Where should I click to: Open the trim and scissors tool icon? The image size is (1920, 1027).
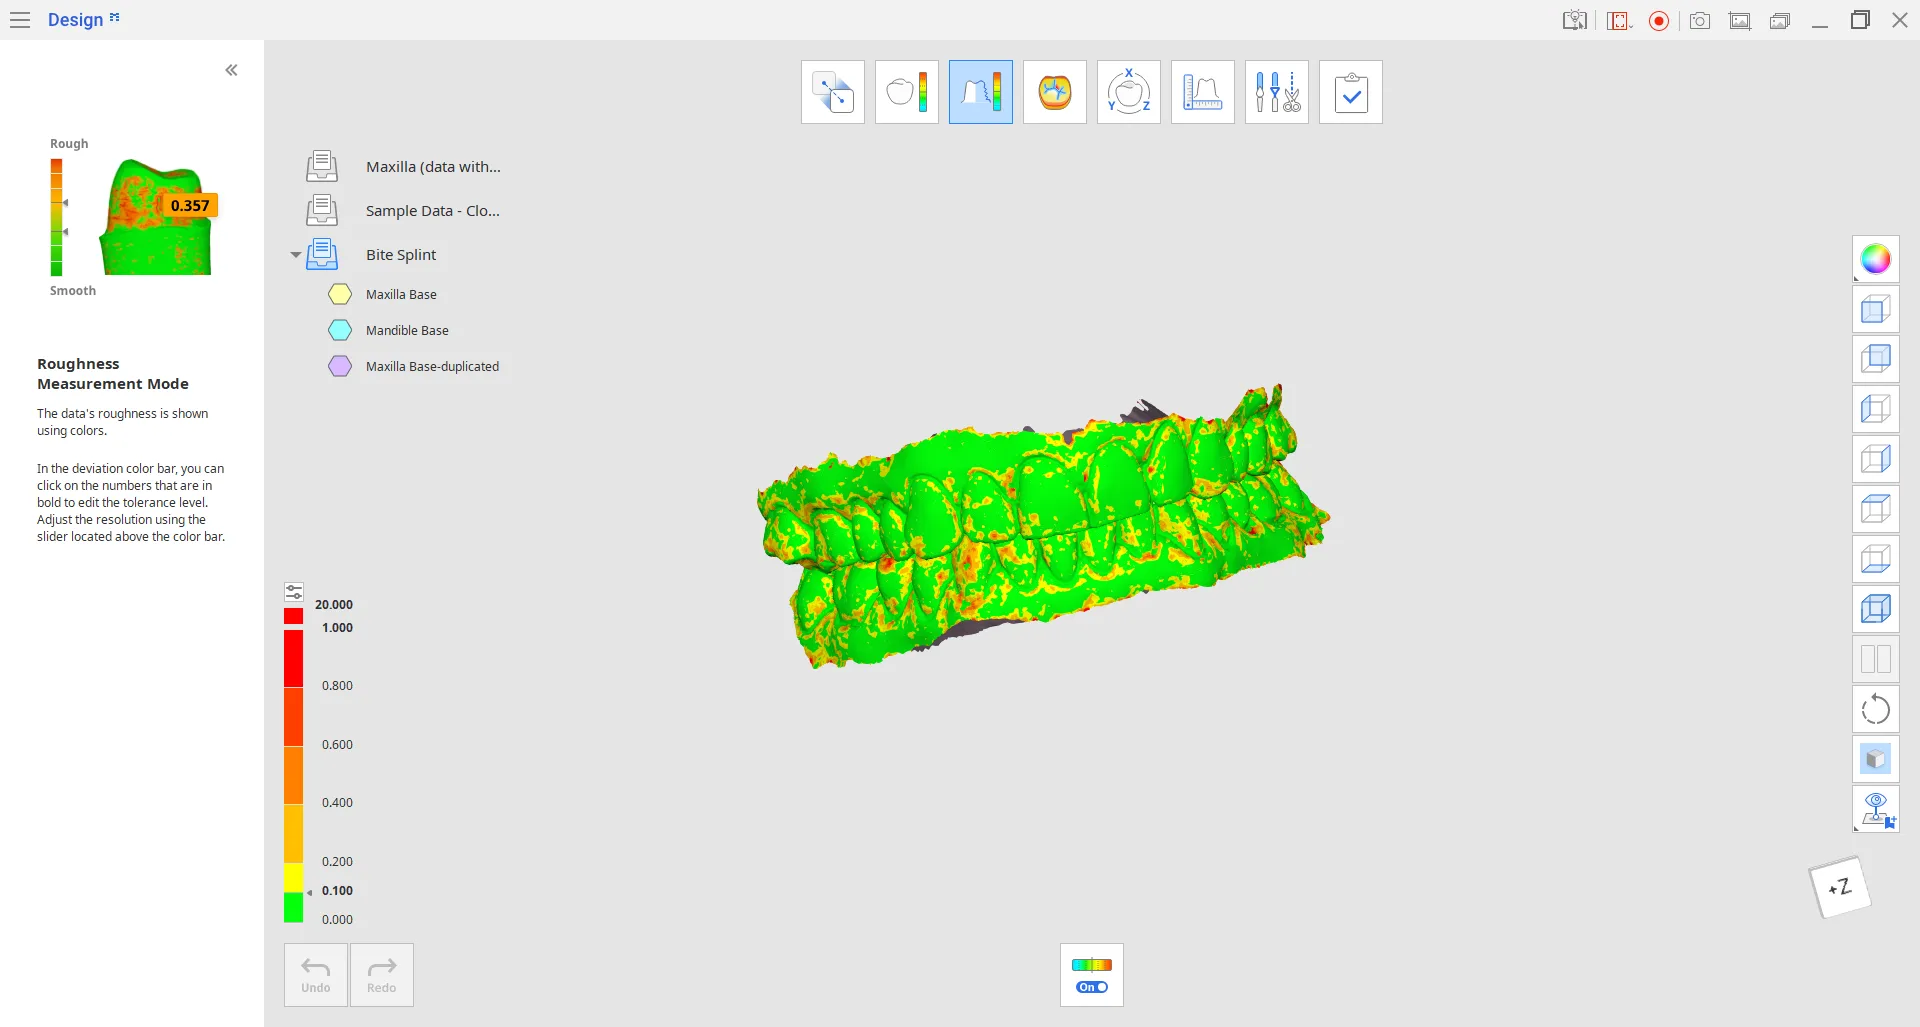(x=1276, y=92)
